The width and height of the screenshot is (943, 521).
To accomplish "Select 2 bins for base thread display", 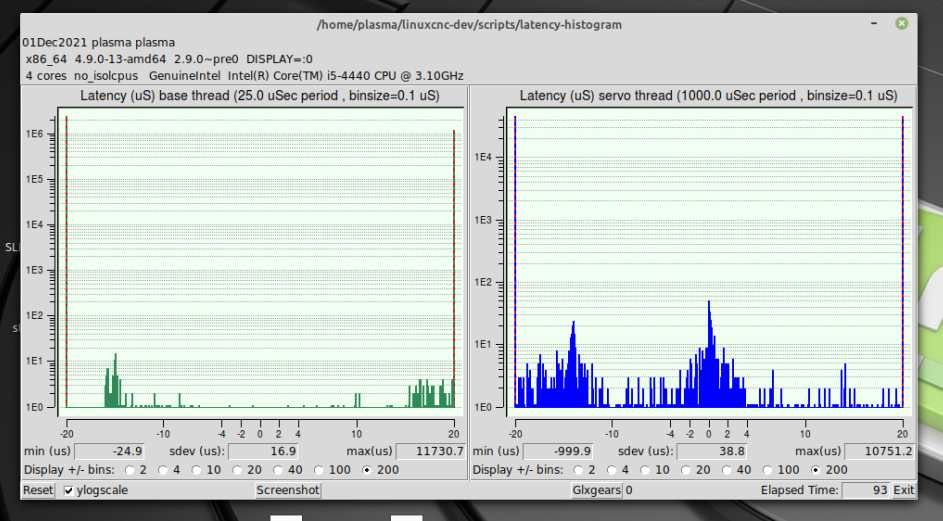I will (x=130, y=470).
